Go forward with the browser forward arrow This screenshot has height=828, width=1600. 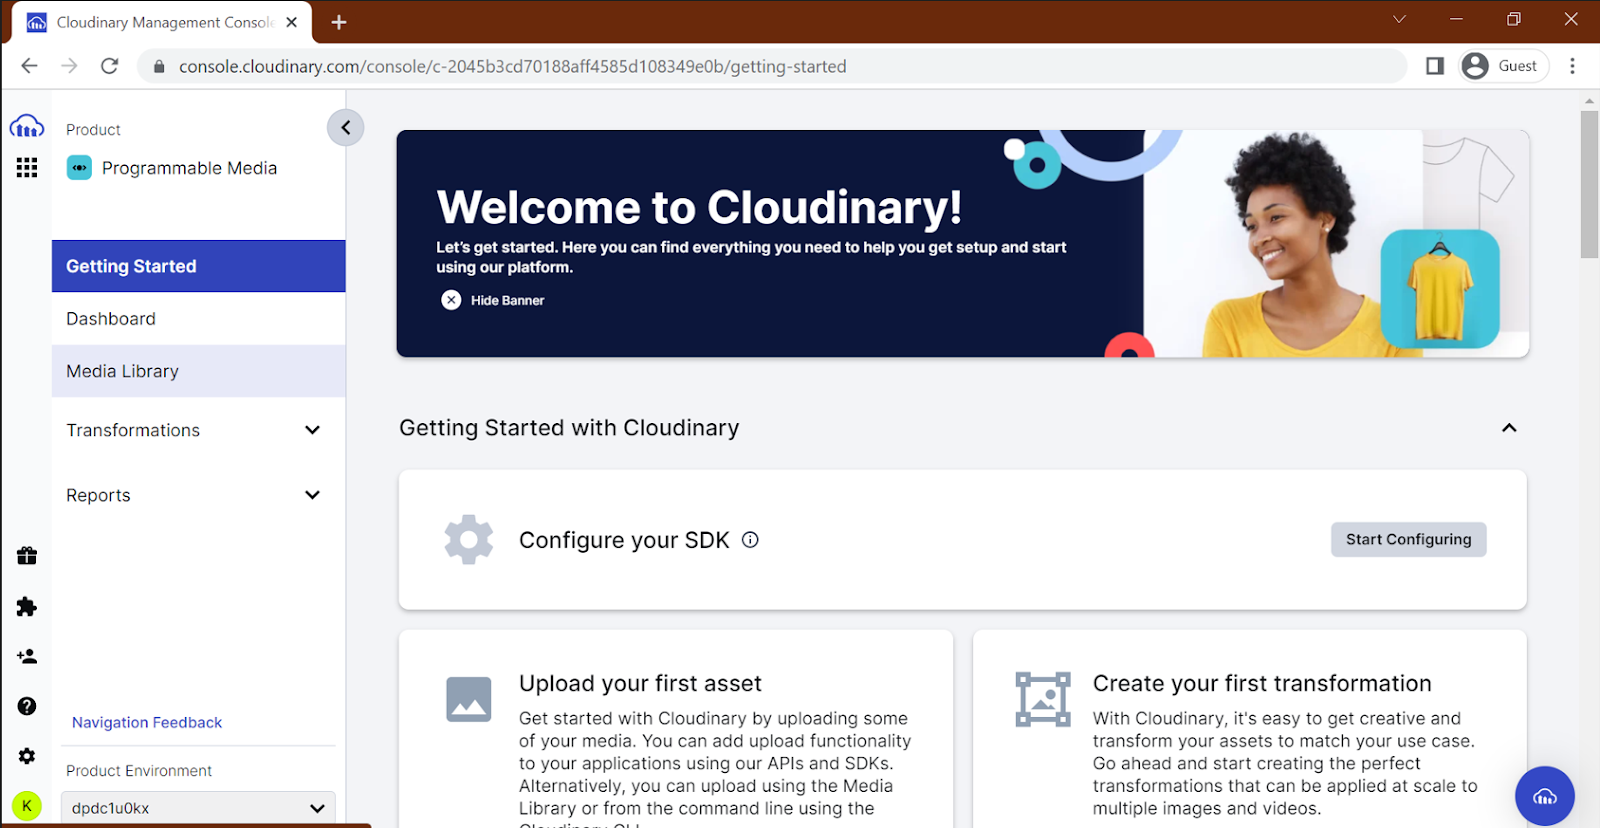69,66
